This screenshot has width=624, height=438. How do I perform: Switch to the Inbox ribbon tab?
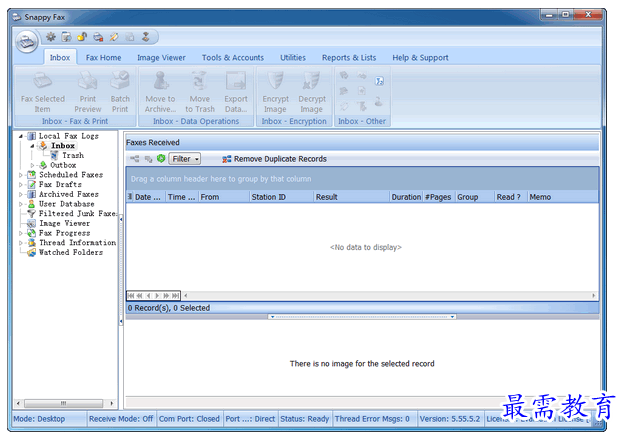coord(60,58)
